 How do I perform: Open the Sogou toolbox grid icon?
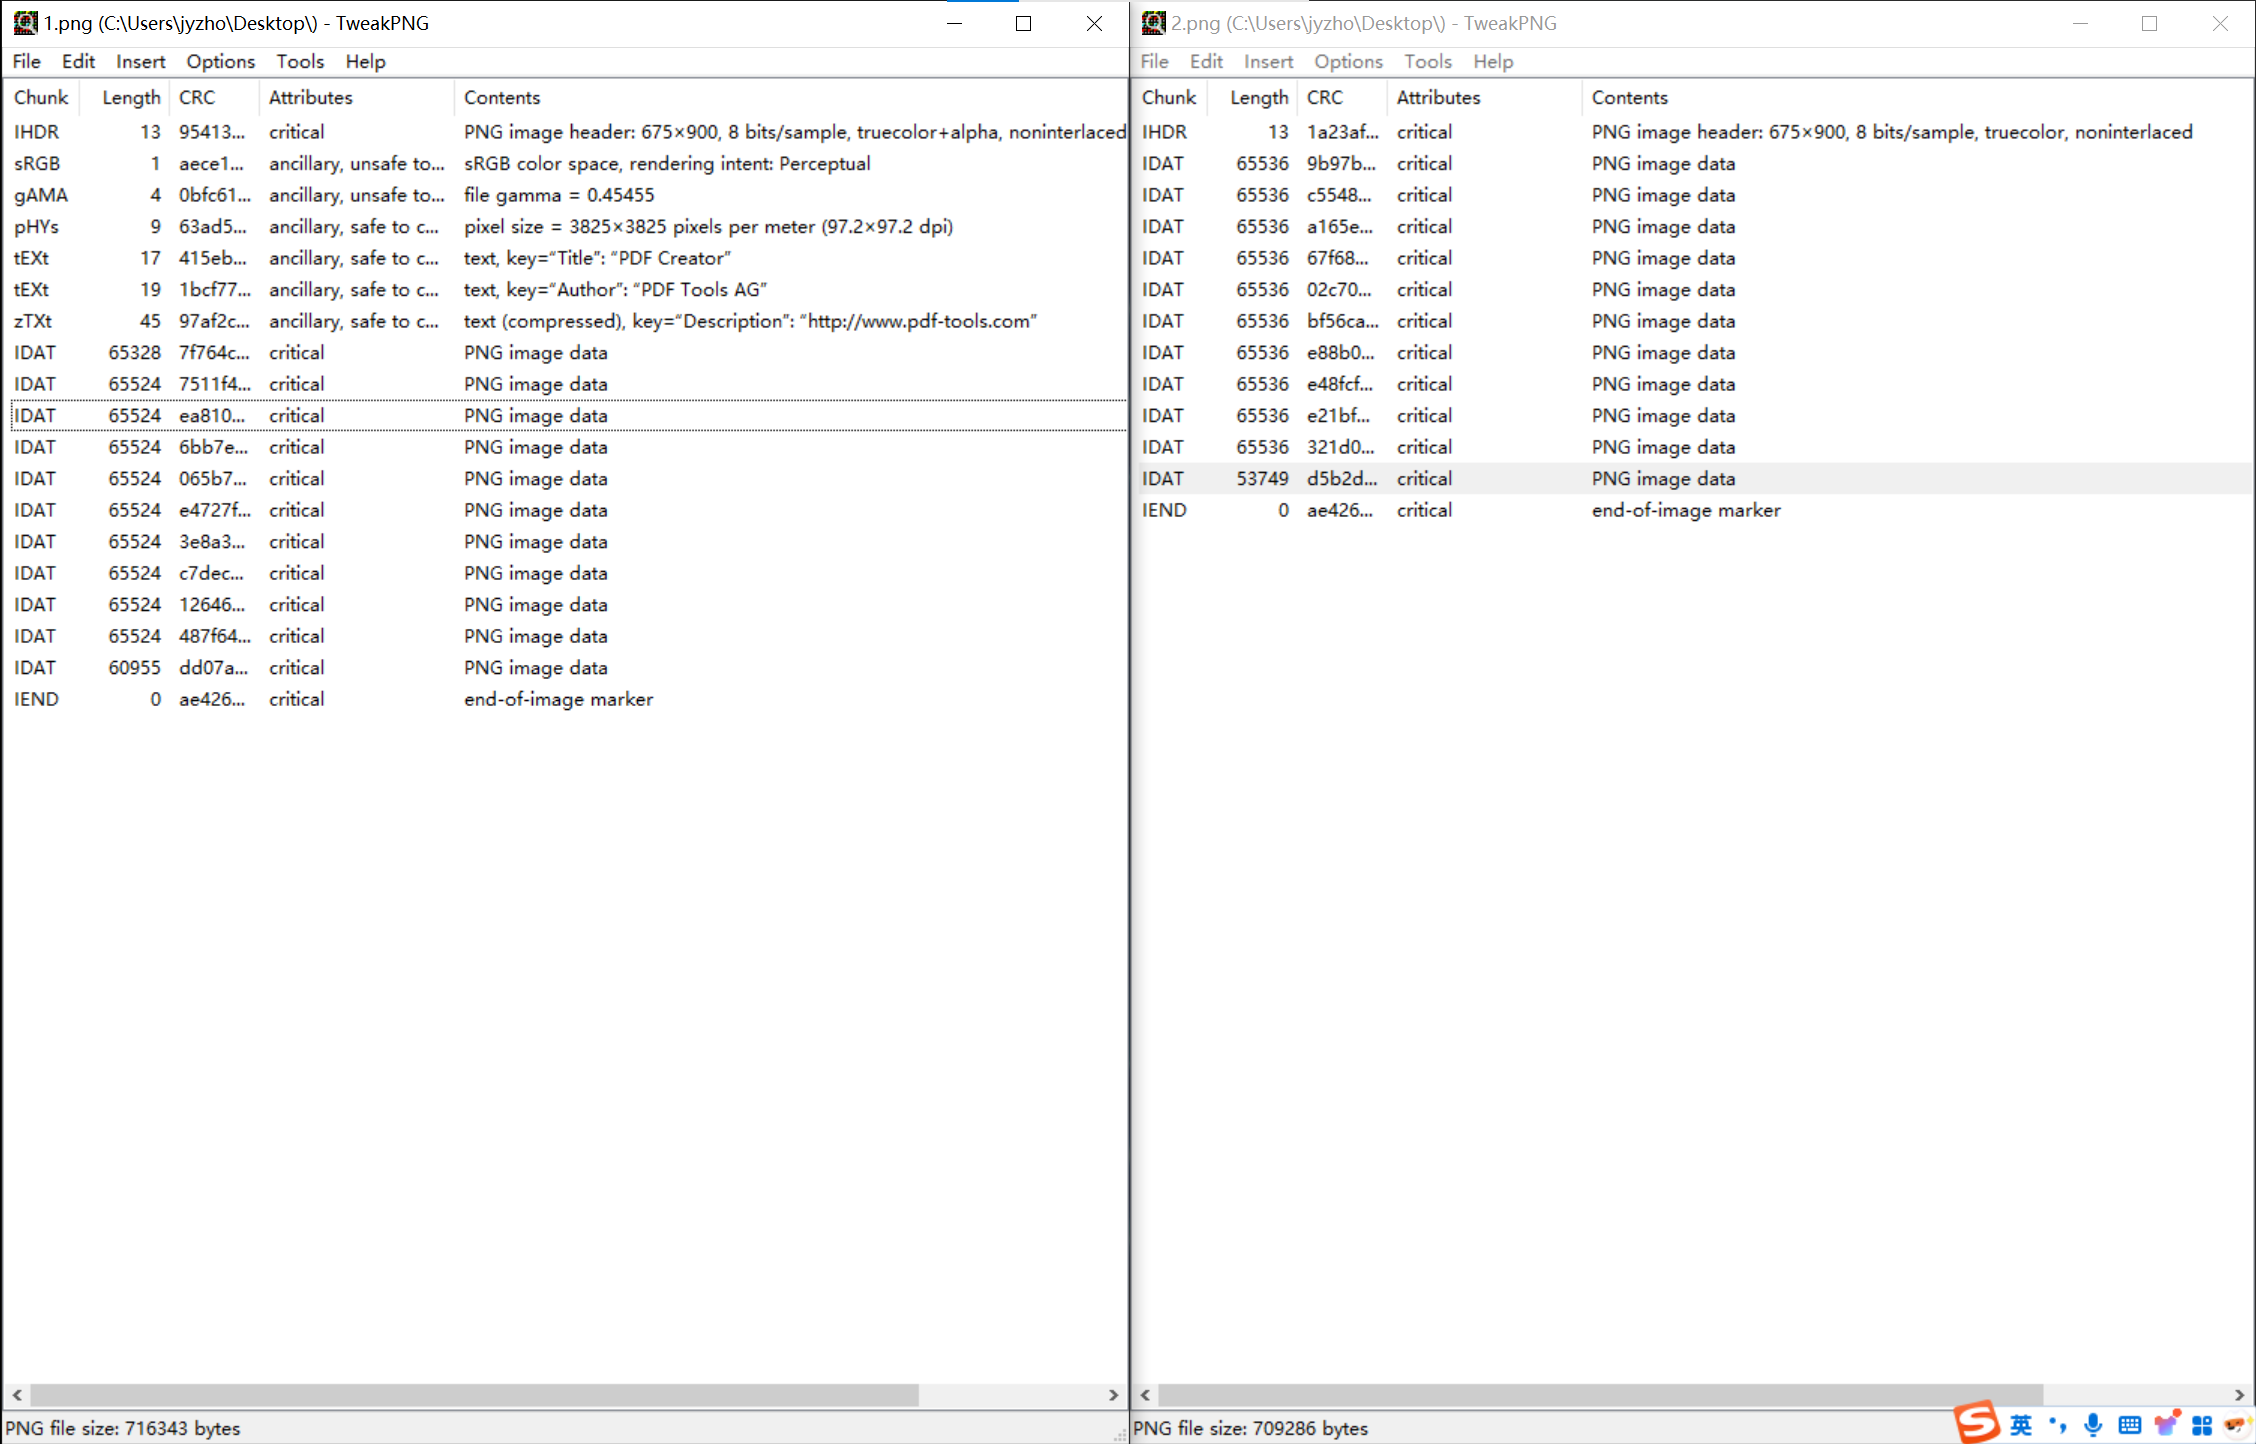[x=2202, y=1425]
